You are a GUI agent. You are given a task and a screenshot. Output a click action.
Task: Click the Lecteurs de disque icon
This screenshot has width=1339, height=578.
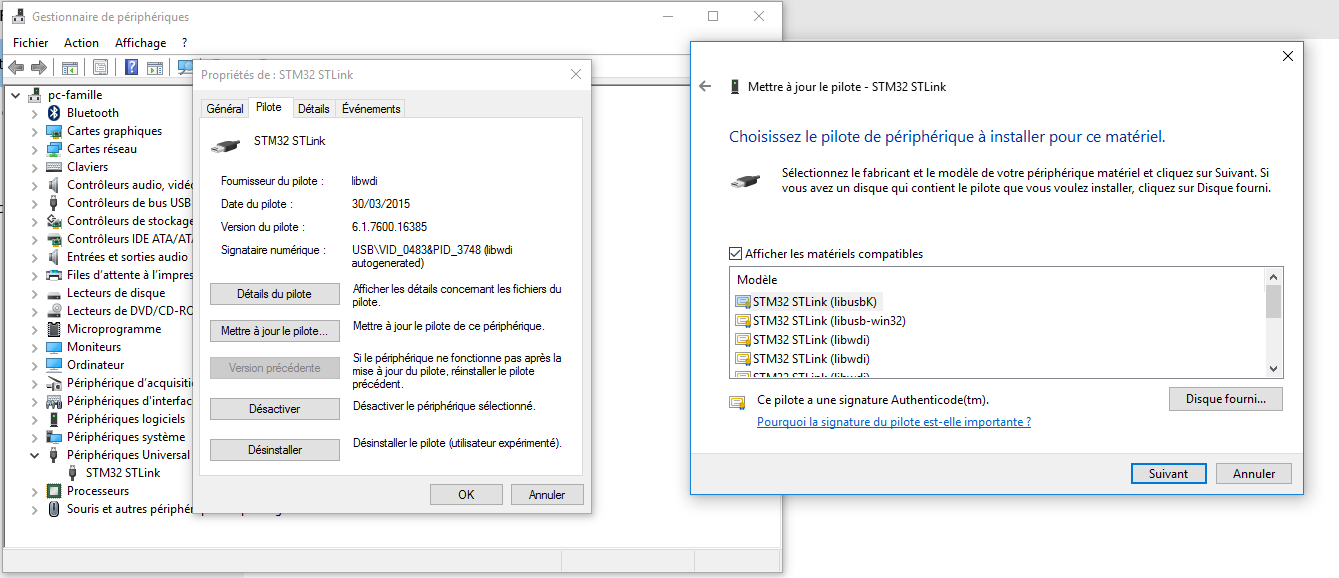click(x=56, y=293)
